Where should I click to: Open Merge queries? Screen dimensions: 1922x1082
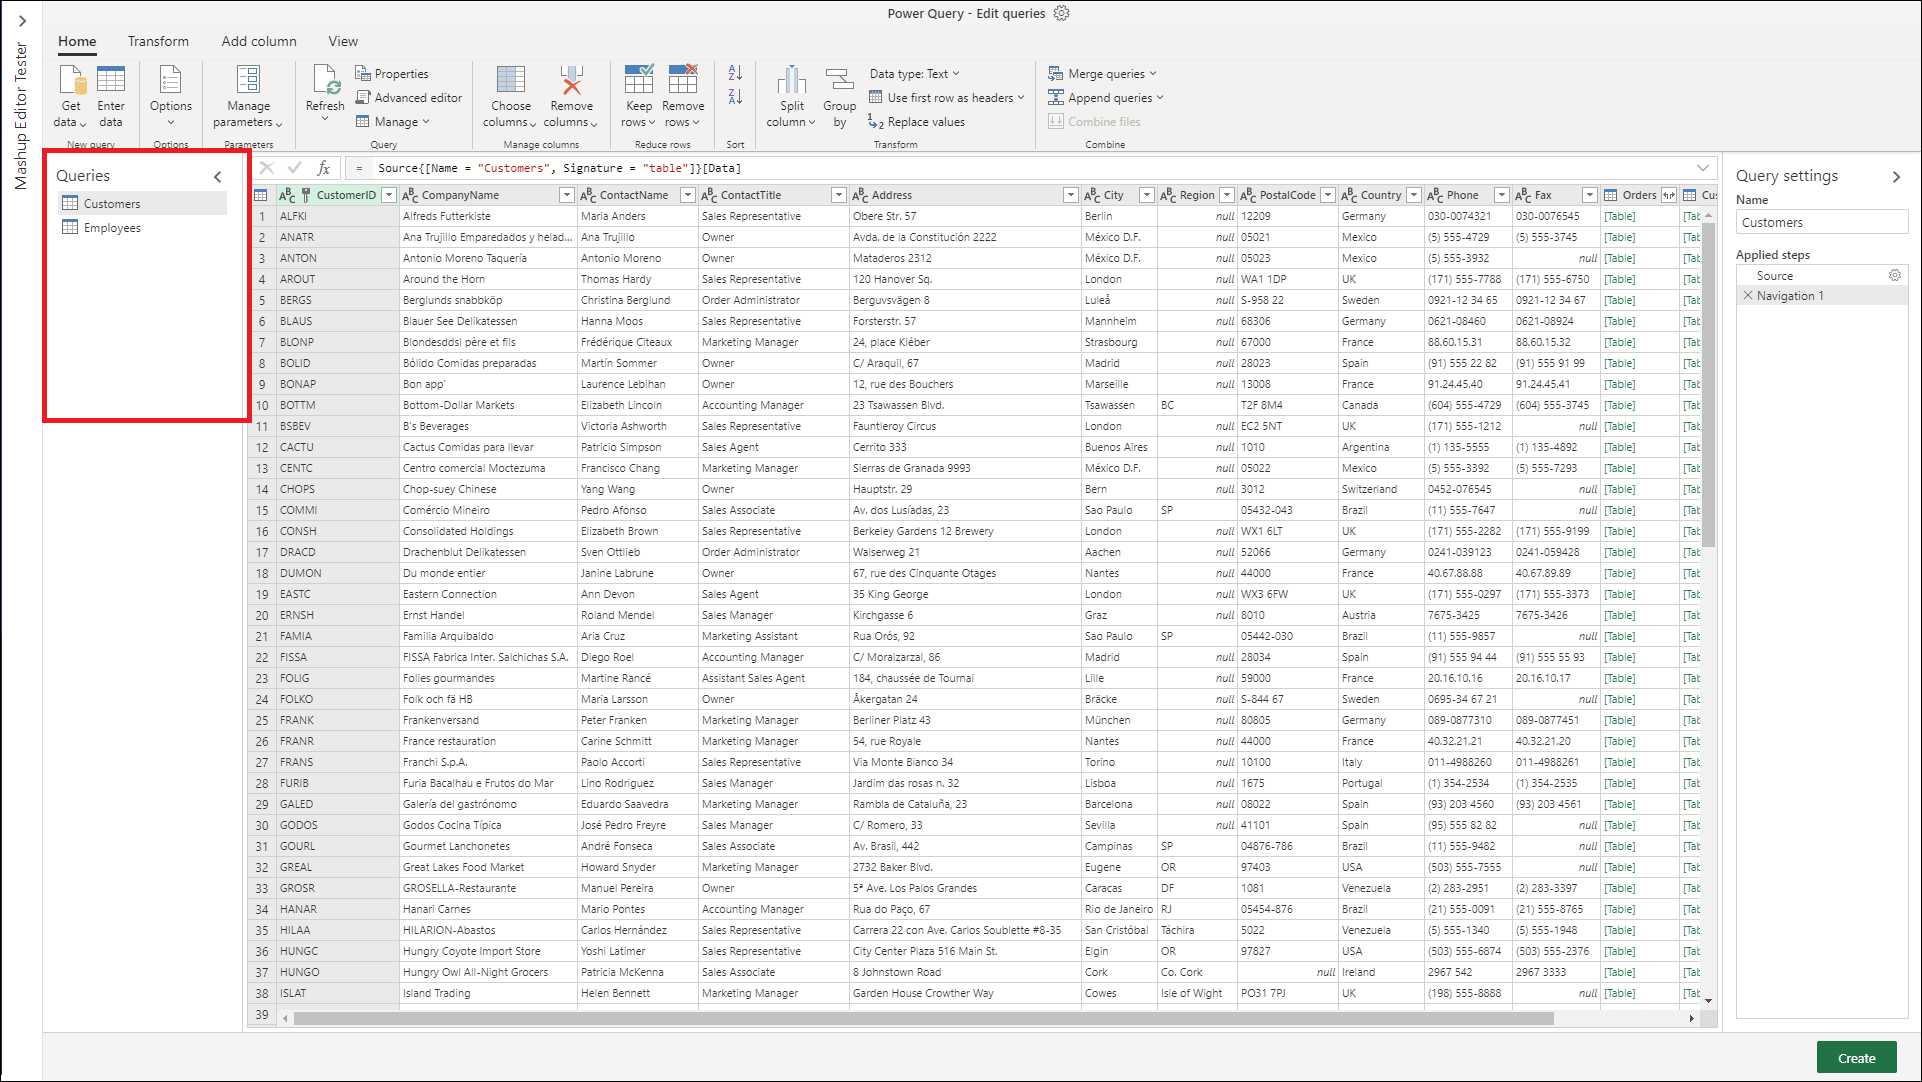(1101, 73)
